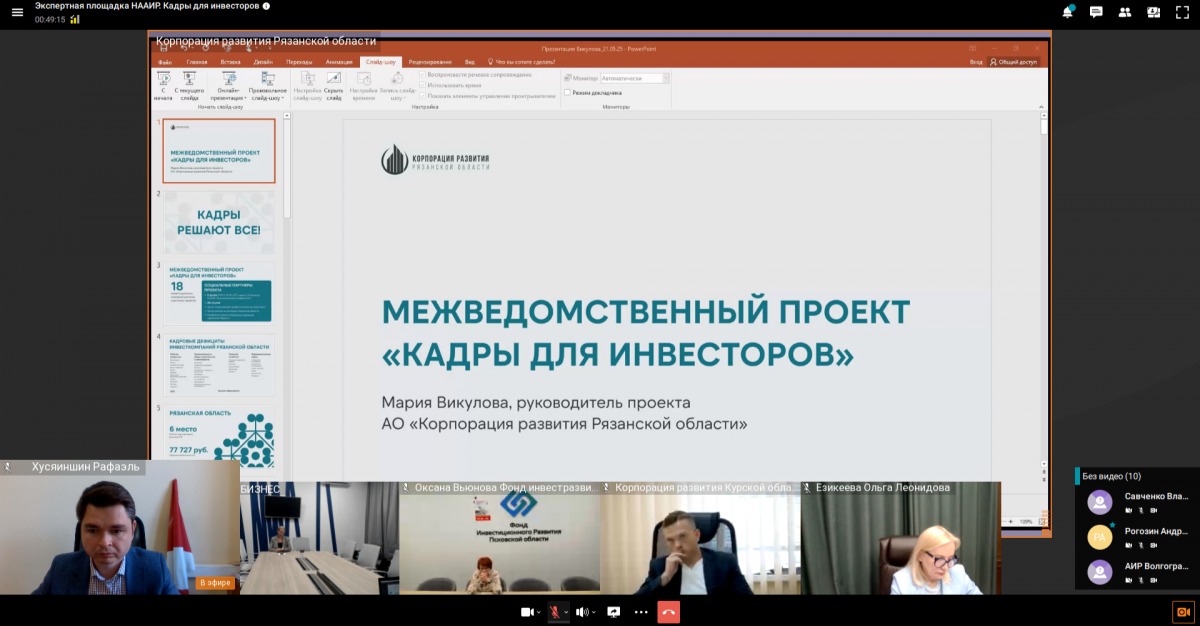Start screen sharing
The height and width of the screenshot is (626, 1200).
[614, 612]
